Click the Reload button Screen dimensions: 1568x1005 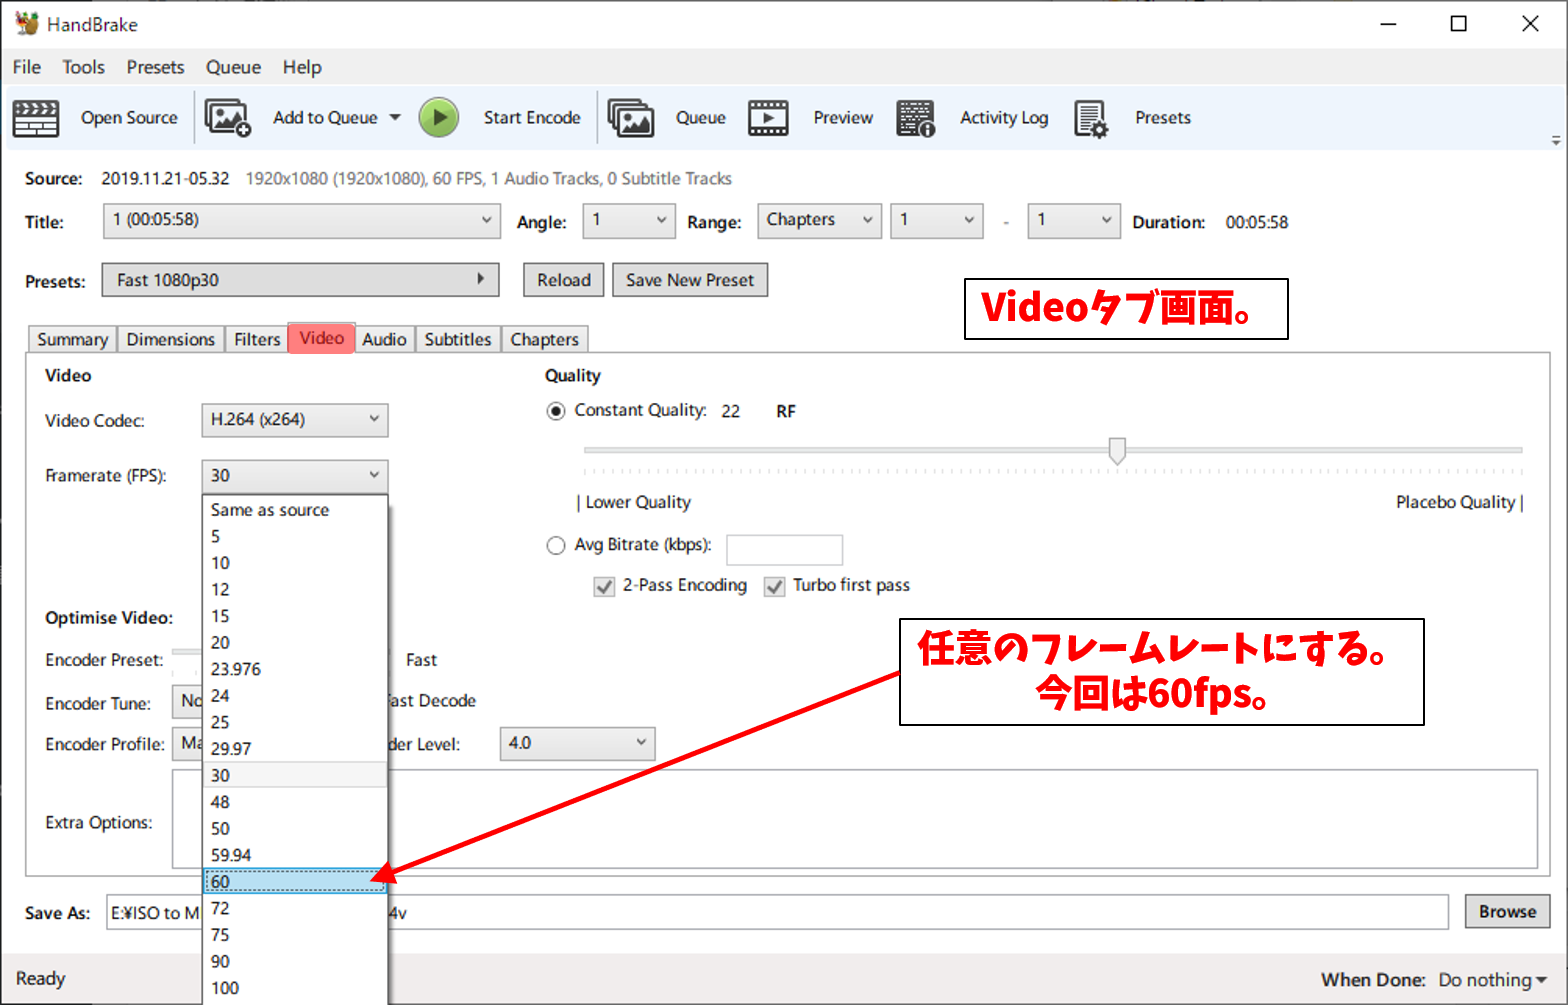pos(564,280)
